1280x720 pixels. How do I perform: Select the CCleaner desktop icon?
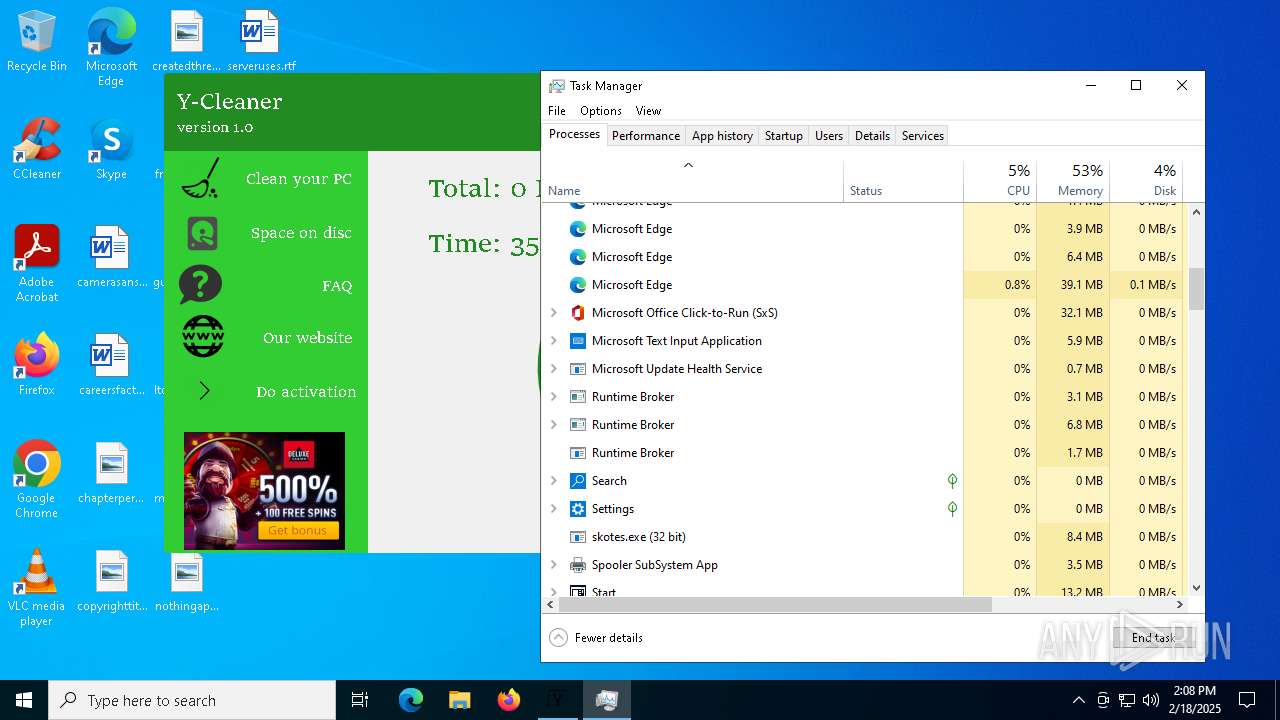point(37,150)
